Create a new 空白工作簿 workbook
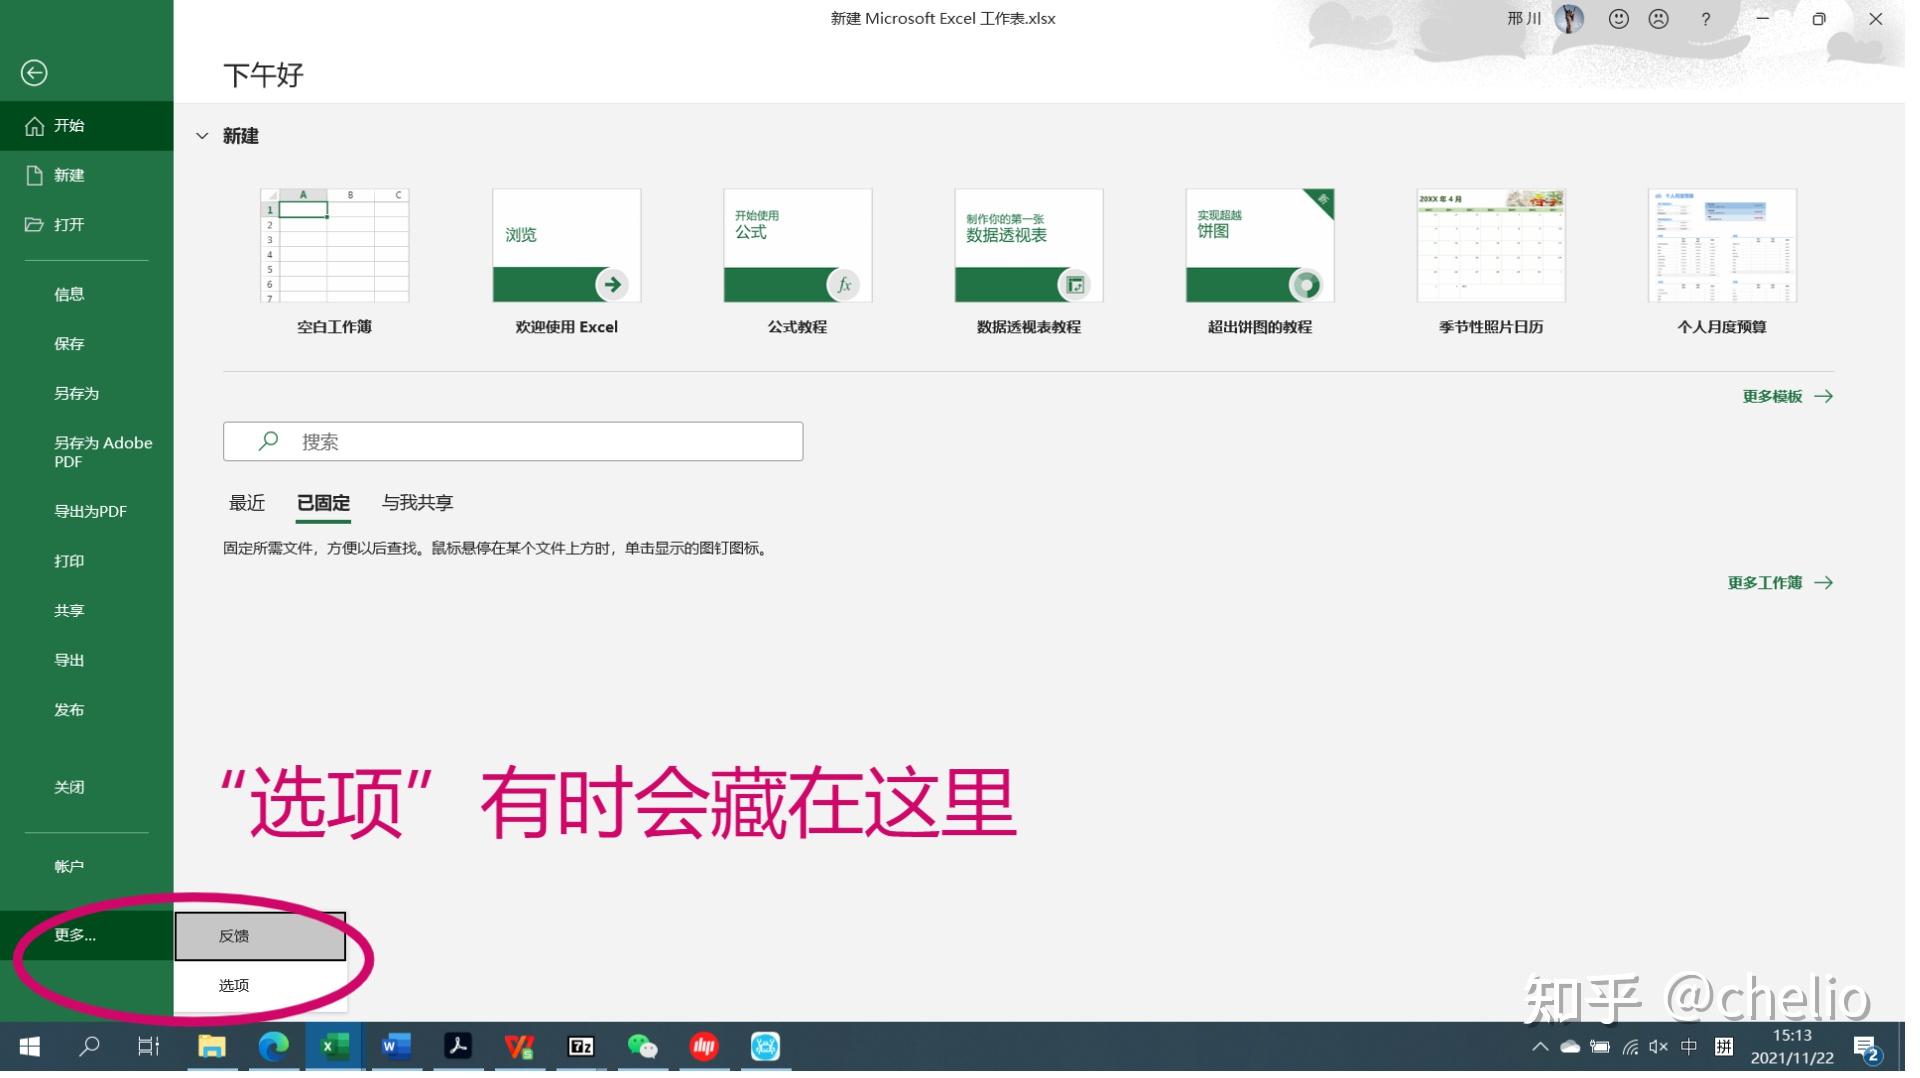Viewport: 1920px width, 1078px height. pos(334,245)
